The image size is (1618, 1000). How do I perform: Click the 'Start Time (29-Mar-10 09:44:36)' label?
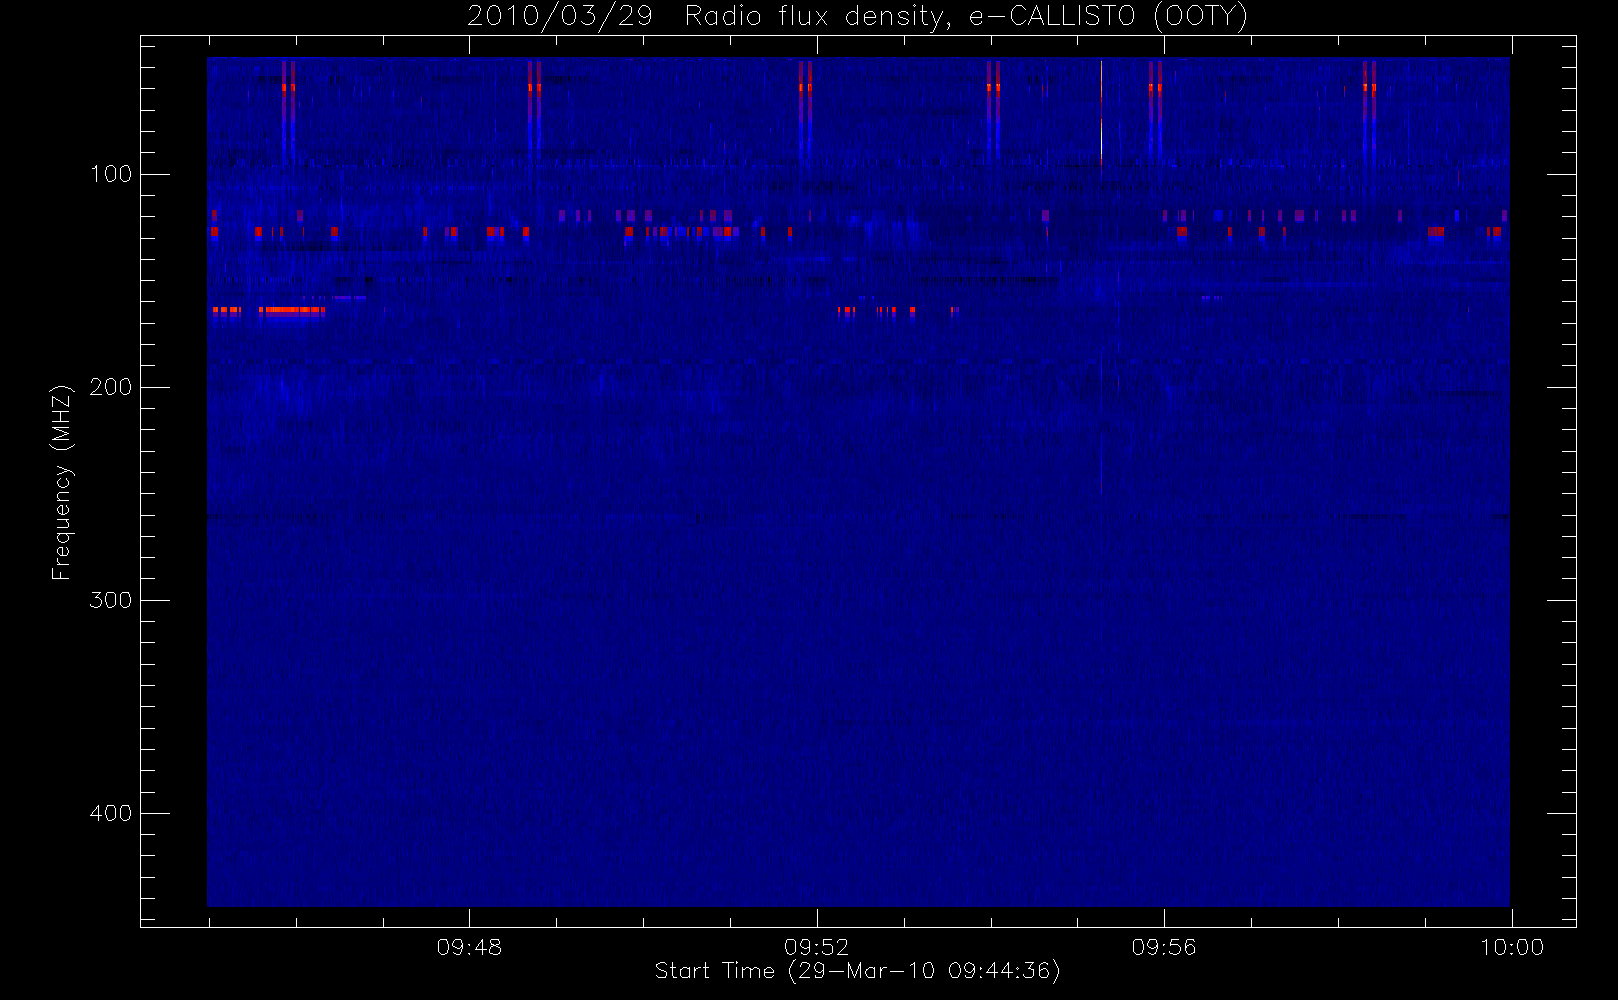point(858,971)
